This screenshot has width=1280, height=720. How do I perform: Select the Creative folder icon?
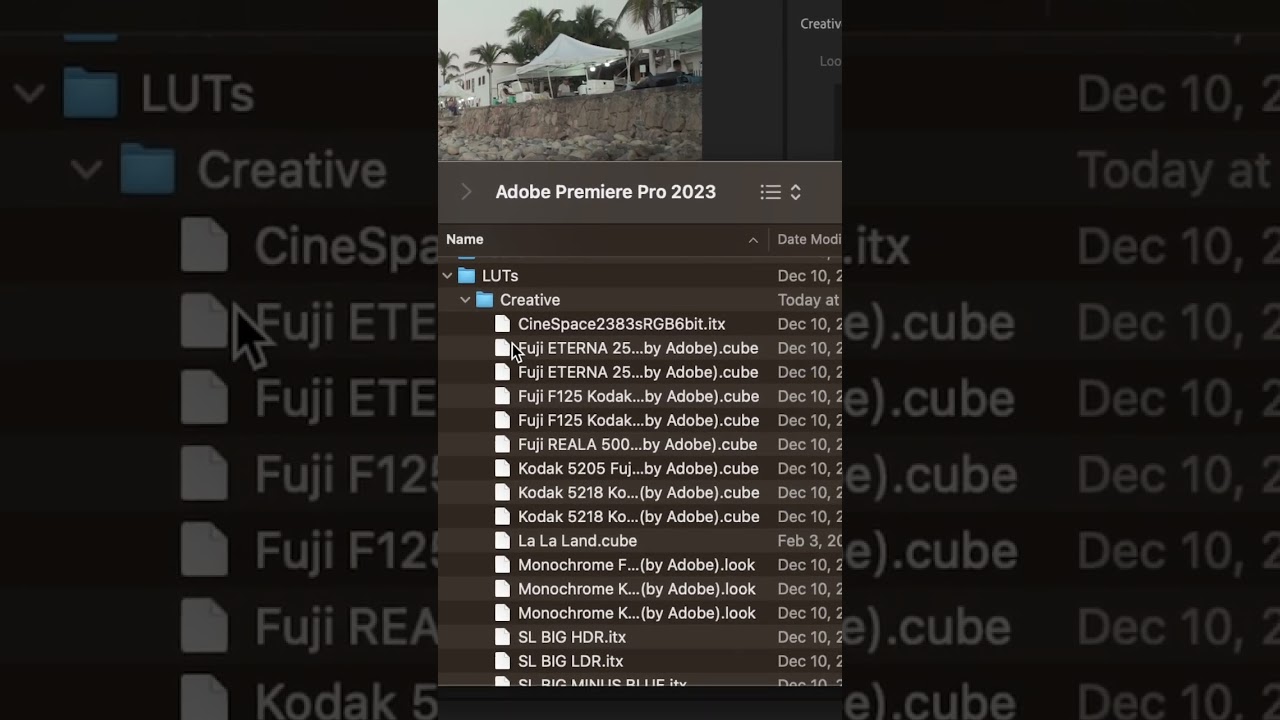point(484,299)
